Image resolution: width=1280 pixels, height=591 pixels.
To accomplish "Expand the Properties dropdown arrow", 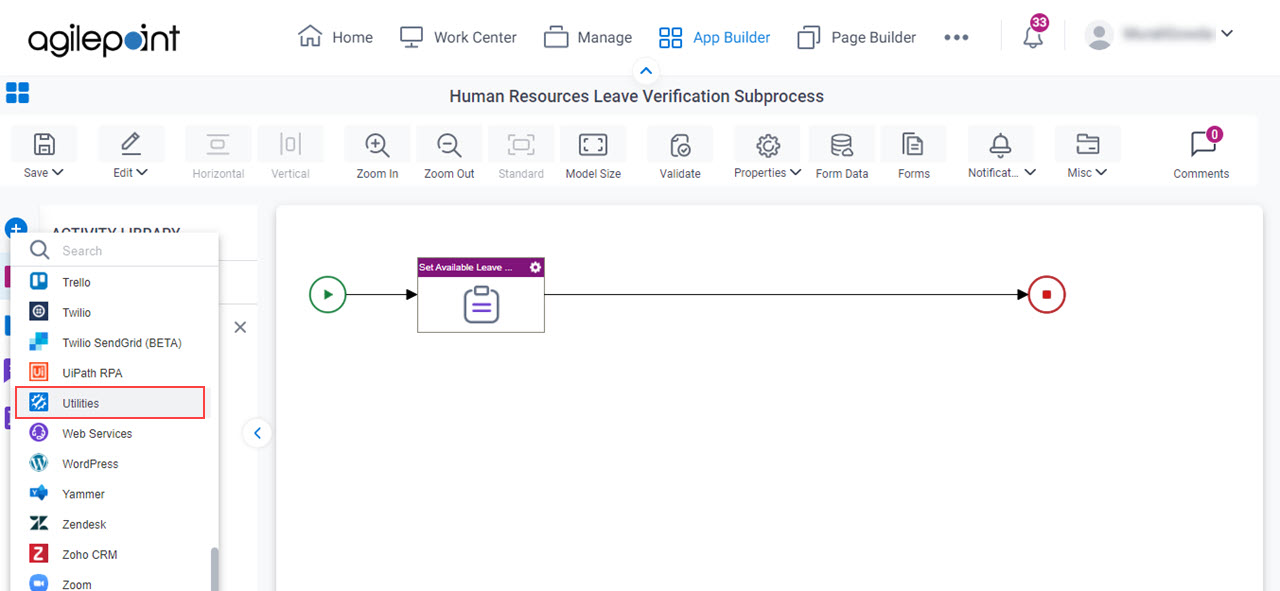I will (796, 172).
